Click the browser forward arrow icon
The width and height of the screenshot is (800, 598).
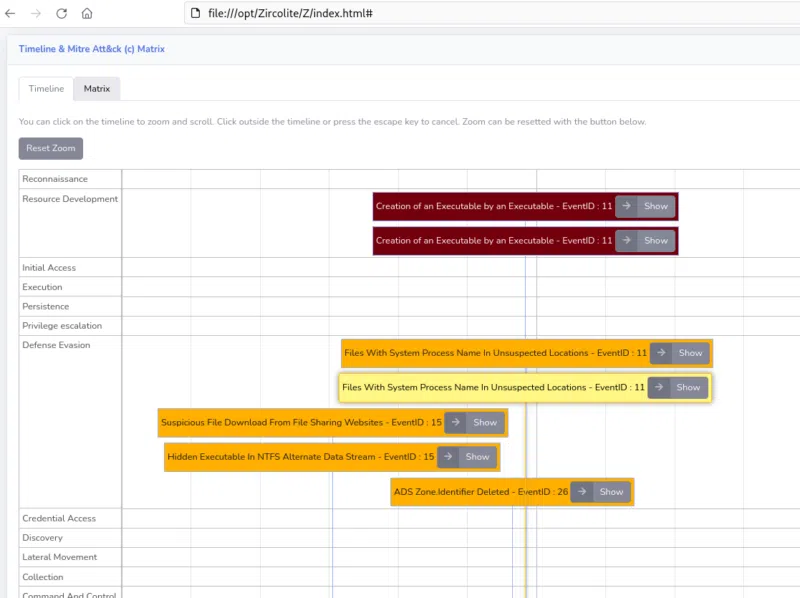tap(37, 15)
